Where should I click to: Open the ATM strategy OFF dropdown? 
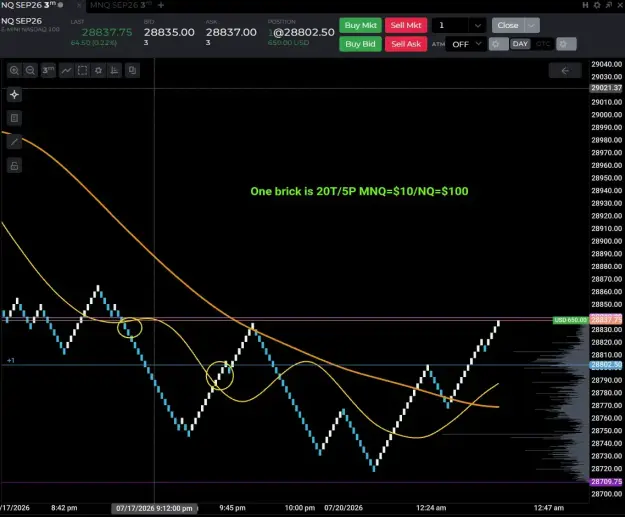click(x=466, y=44)
